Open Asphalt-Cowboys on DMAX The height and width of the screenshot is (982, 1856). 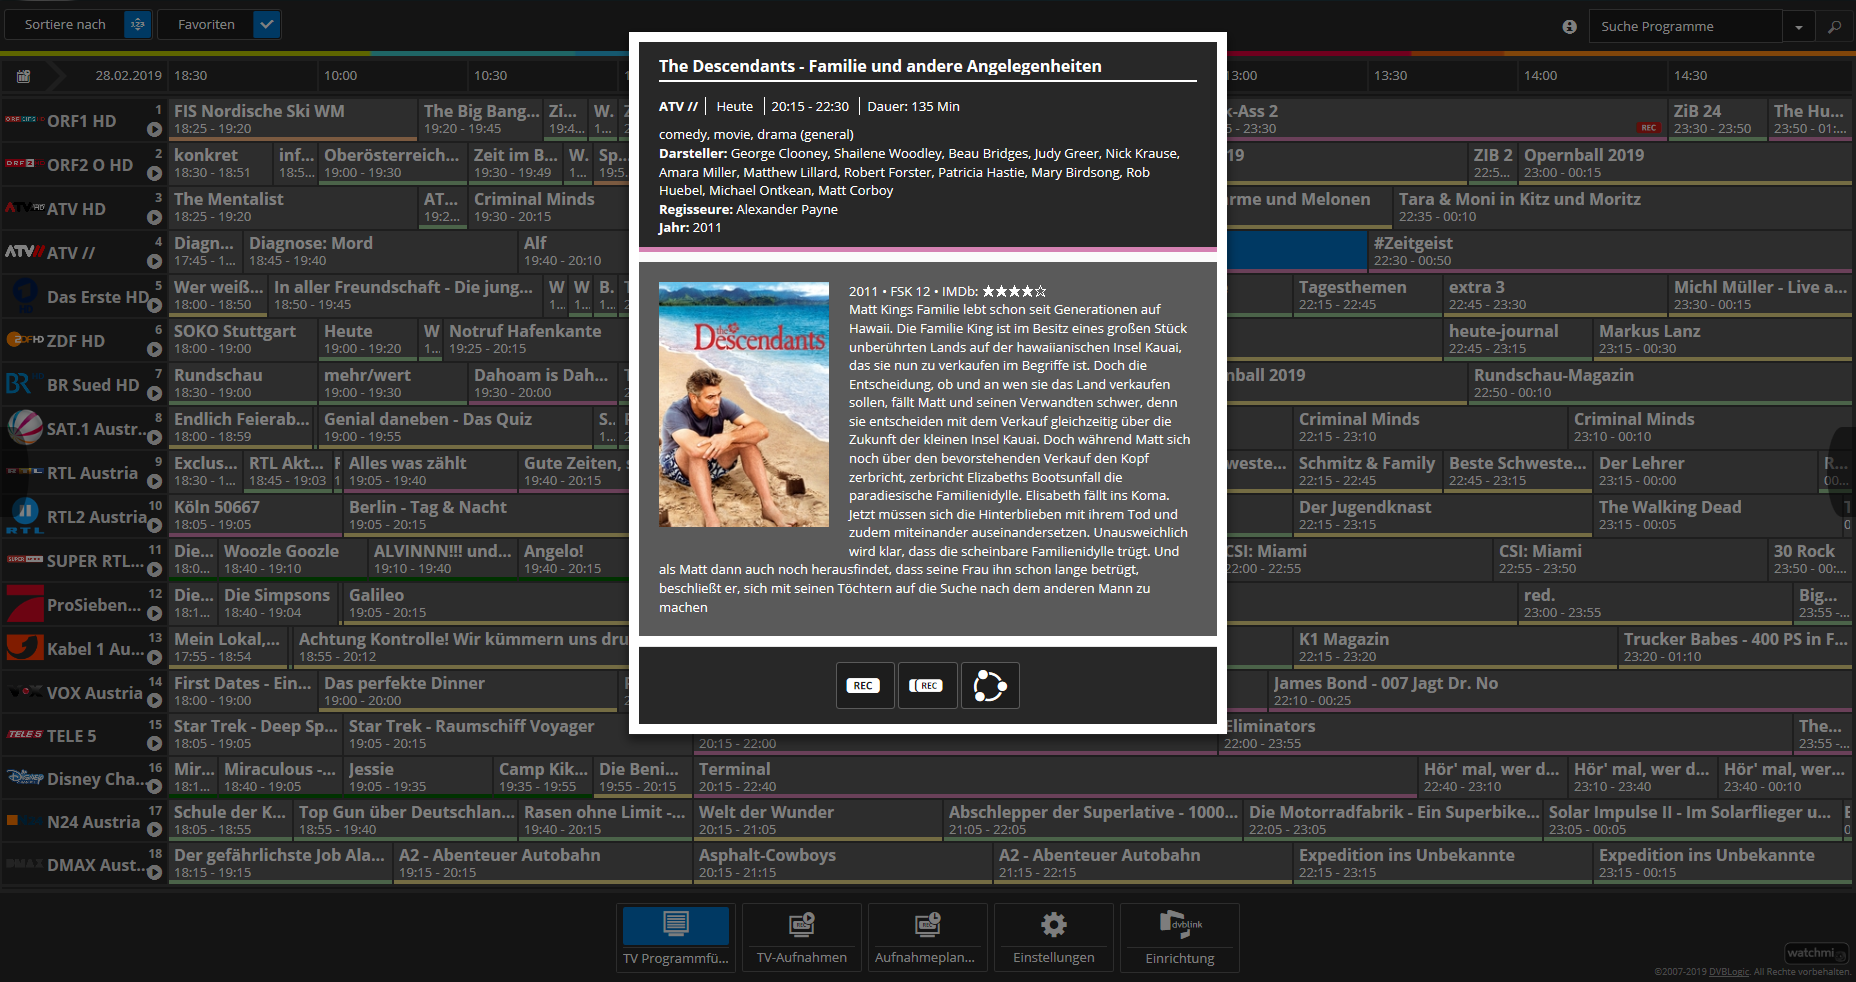(x=843, y=863)
